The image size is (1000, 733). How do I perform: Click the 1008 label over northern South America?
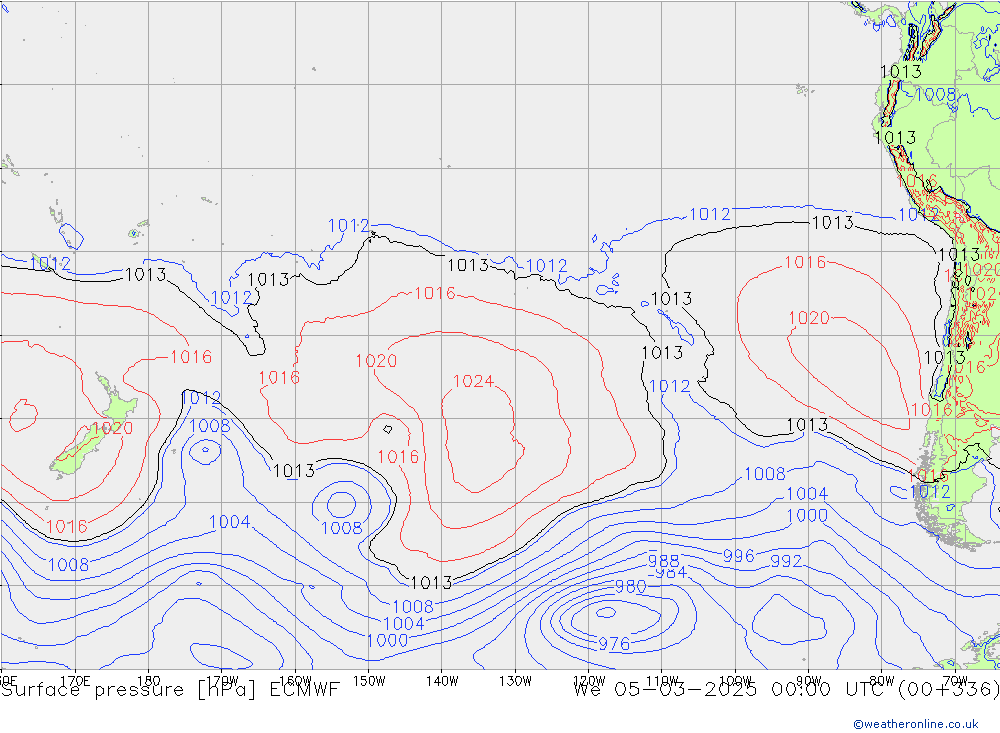(x=936, y=95)
